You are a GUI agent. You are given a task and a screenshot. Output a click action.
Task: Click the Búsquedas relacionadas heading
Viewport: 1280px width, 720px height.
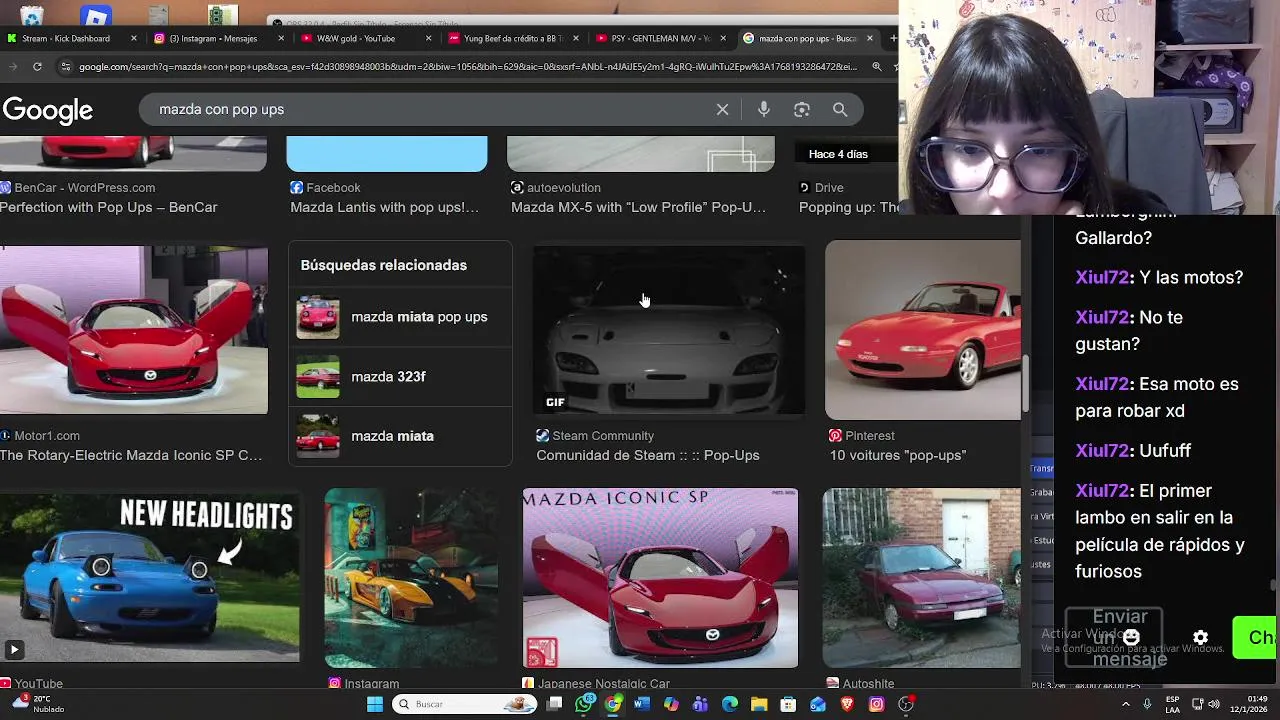384,265
